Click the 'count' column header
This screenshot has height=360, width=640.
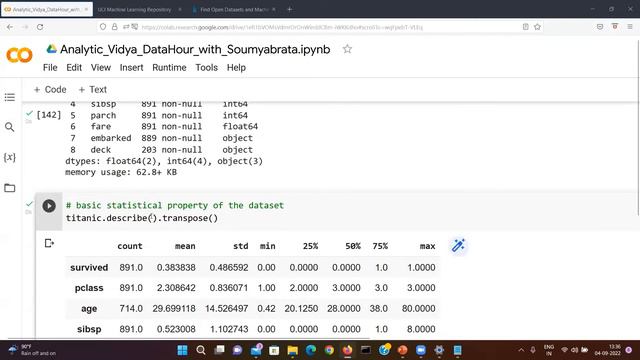pos(130,246)
